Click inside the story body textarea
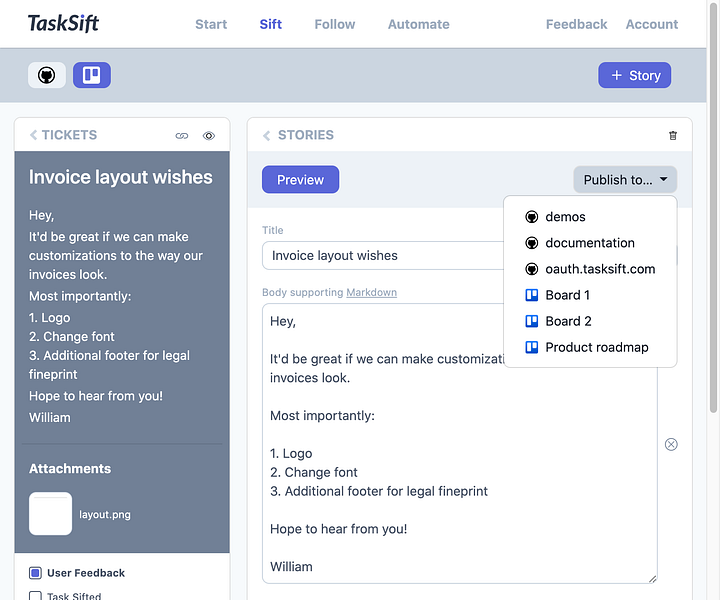Viewport: 720px width, 600px height. tap(460, 443)
